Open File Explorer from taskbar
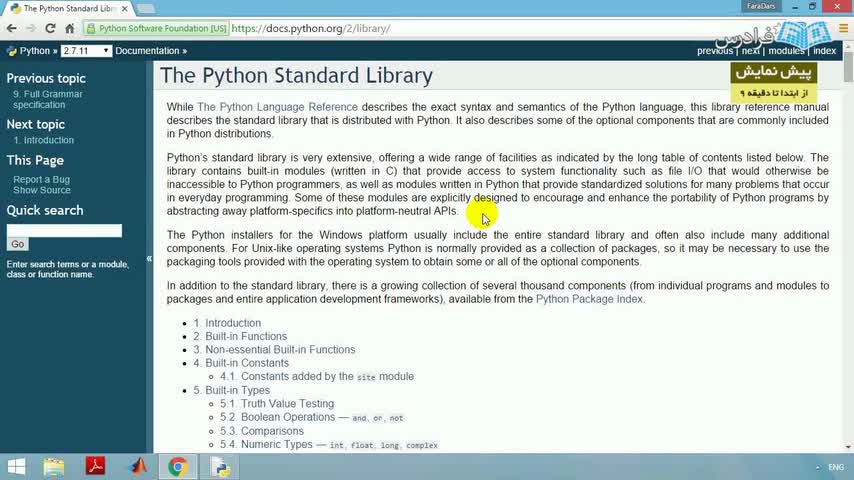 click(x=53, y=467)
